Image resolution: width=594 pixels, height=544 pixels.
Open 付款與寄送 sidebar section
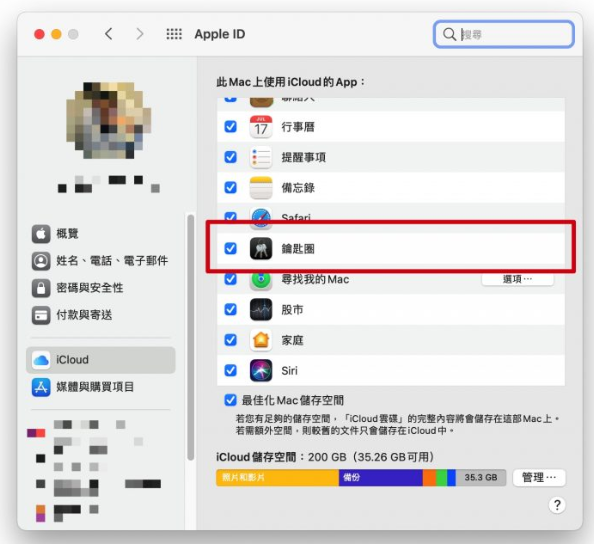coord(100,315)
